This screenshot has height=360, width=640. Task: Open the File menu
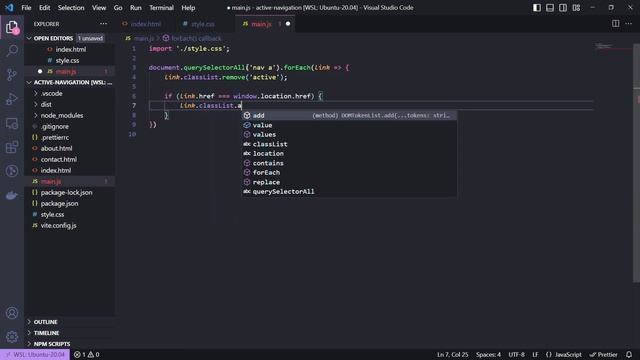tap(26, 8)
